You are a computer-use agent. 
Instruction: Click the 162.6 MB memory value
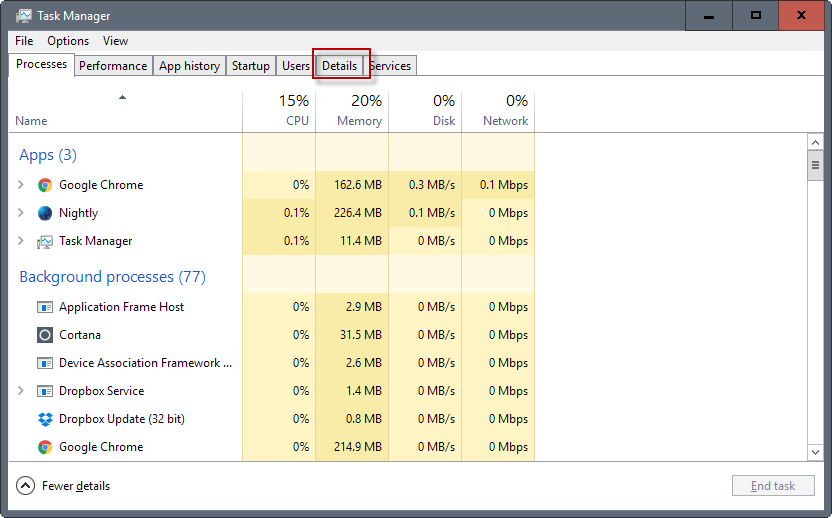[x=358, y=185]
